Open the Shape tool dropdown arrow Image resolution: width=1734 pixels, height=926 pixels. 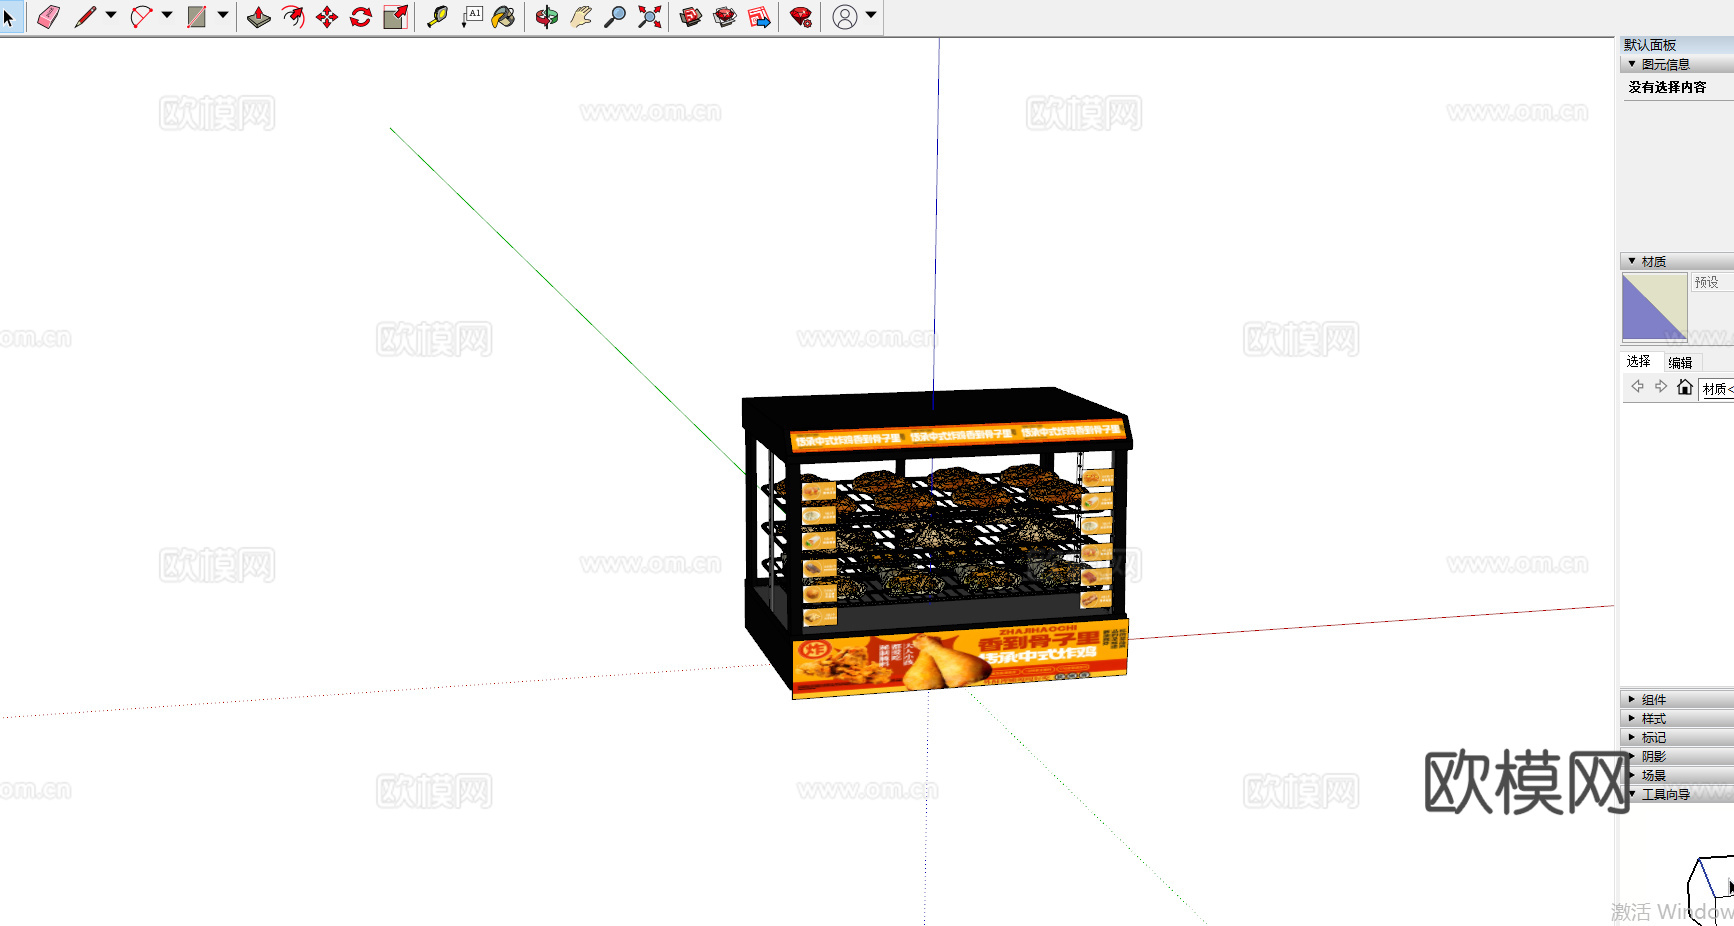point(223,15)
